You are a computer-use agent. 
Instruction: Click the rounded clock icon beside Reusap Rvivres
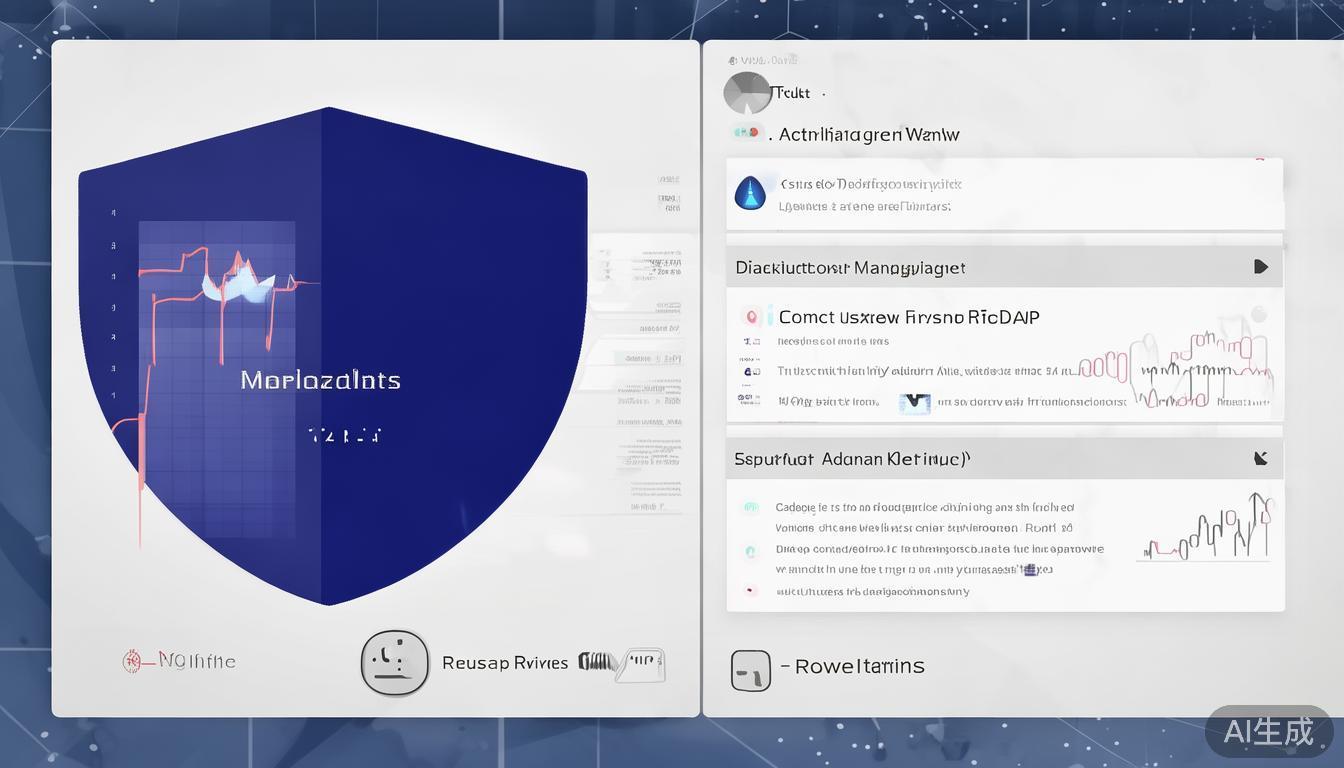click(395, 663)
